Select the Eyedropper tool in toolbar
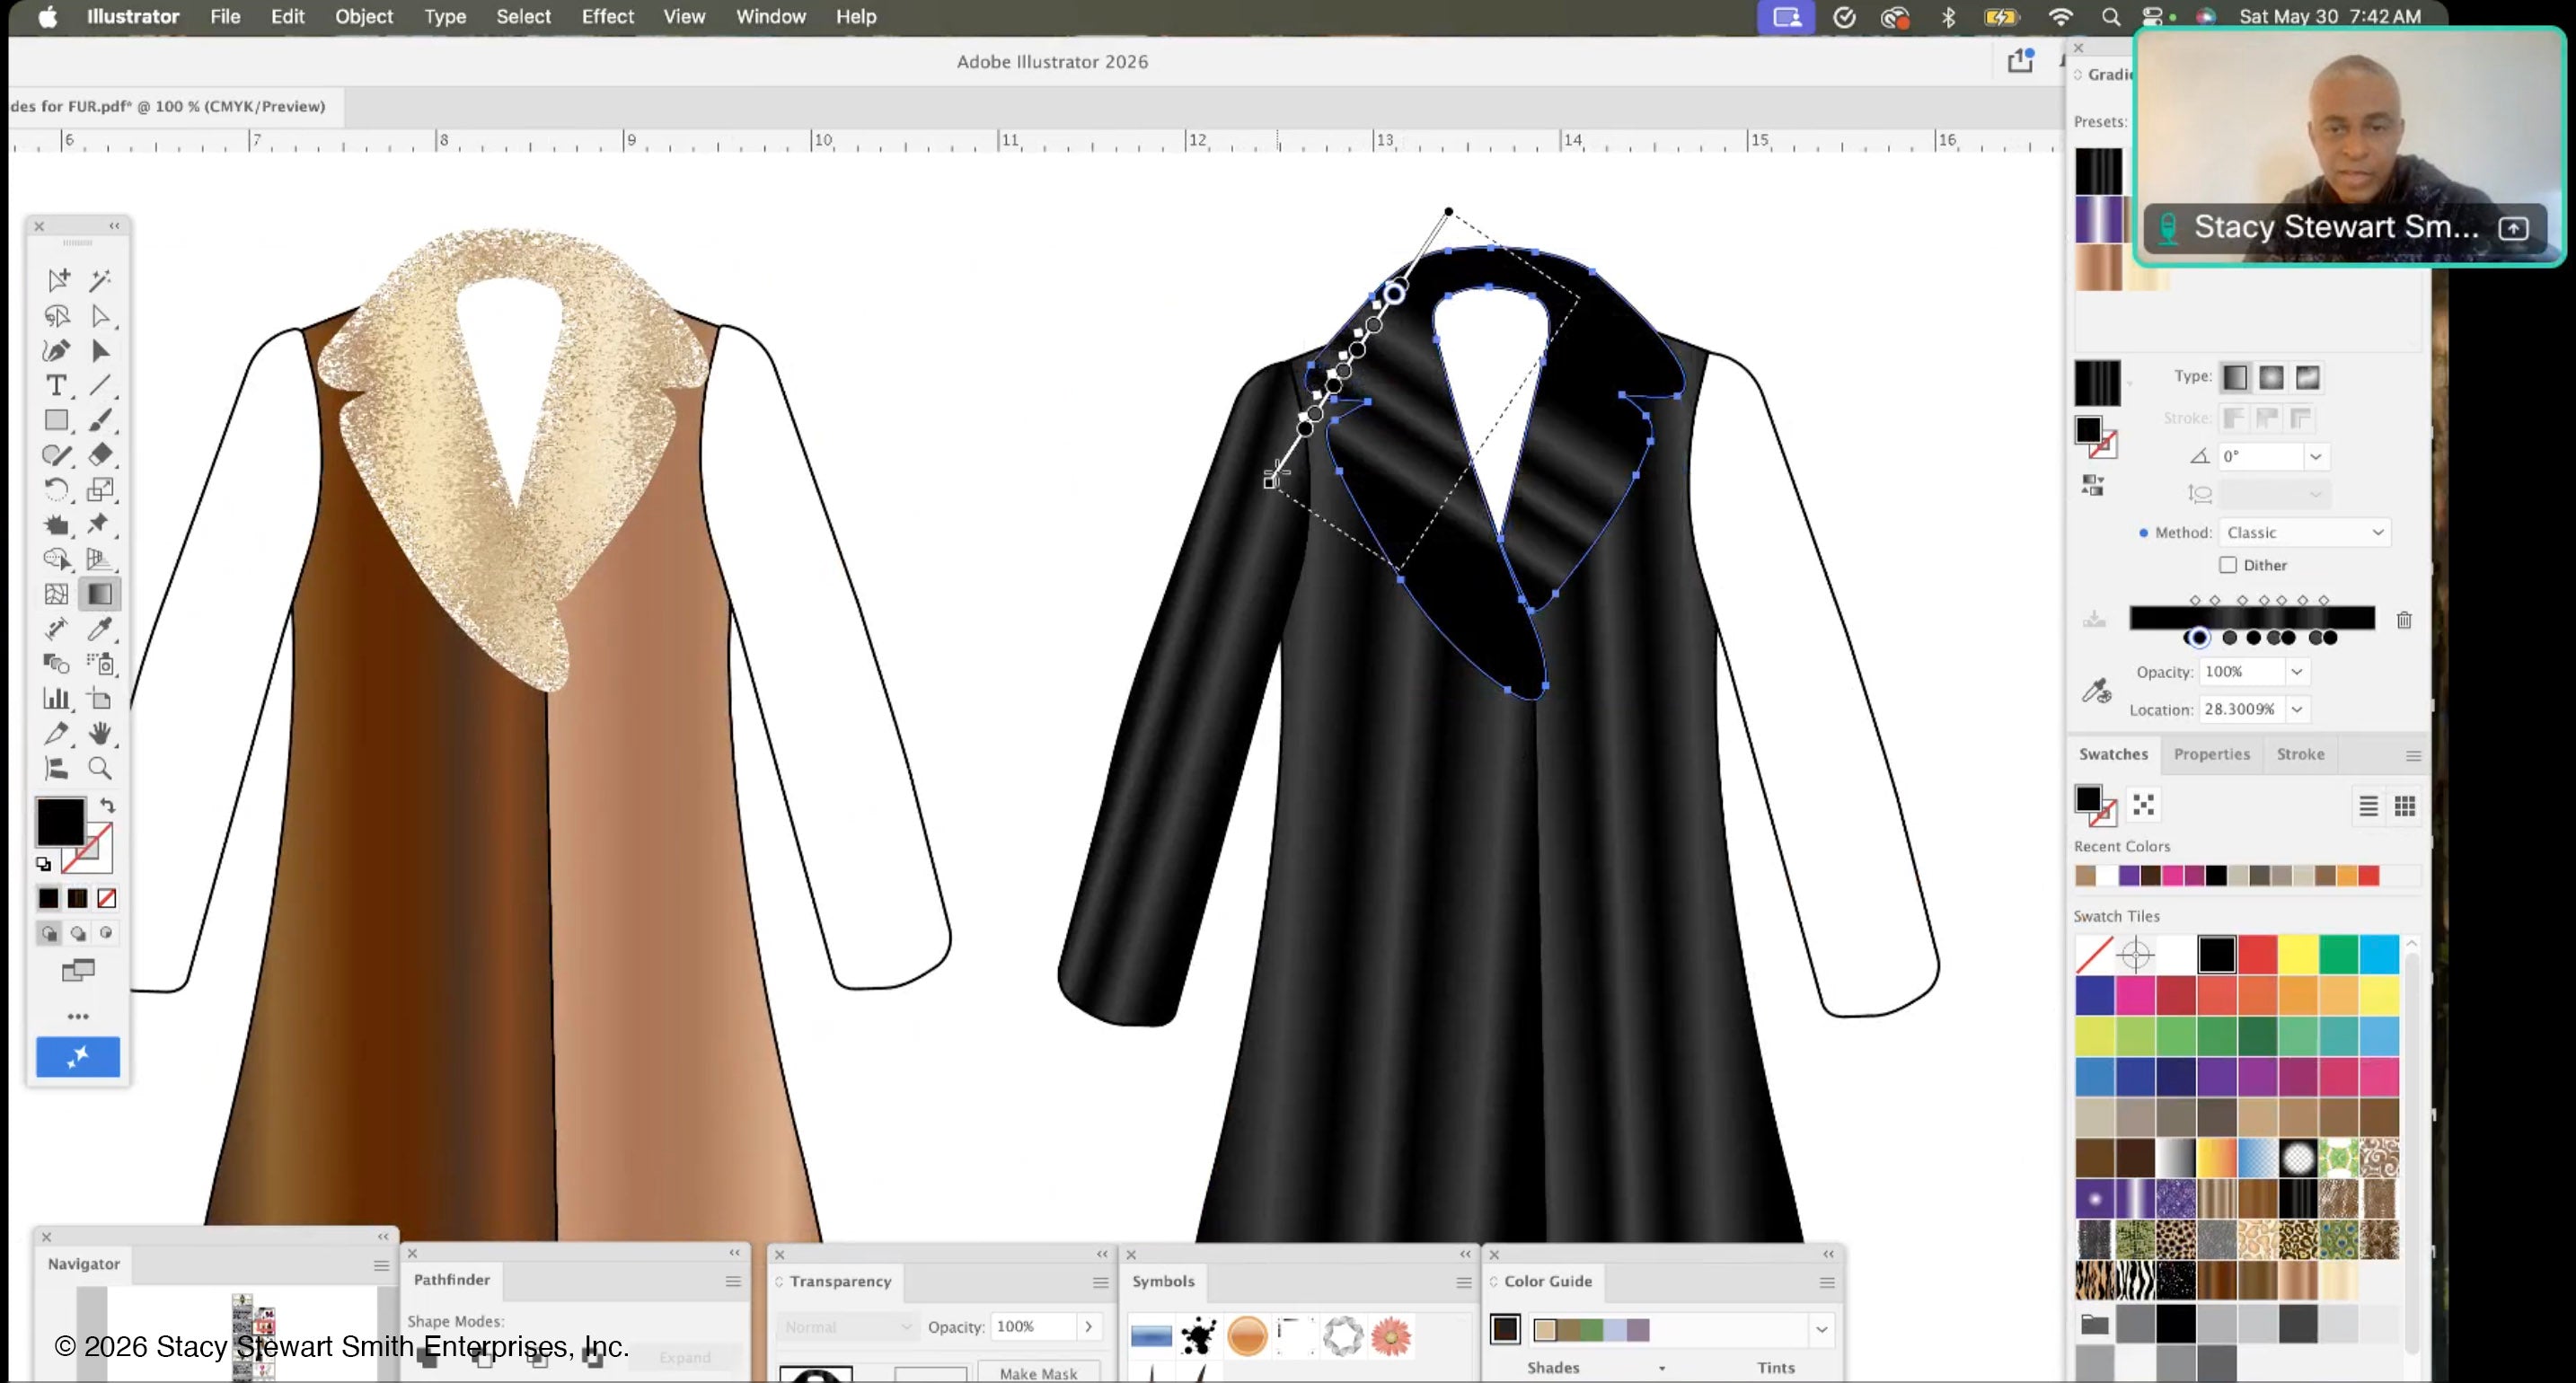The image size is (2576, 1383). pos(100,629)
